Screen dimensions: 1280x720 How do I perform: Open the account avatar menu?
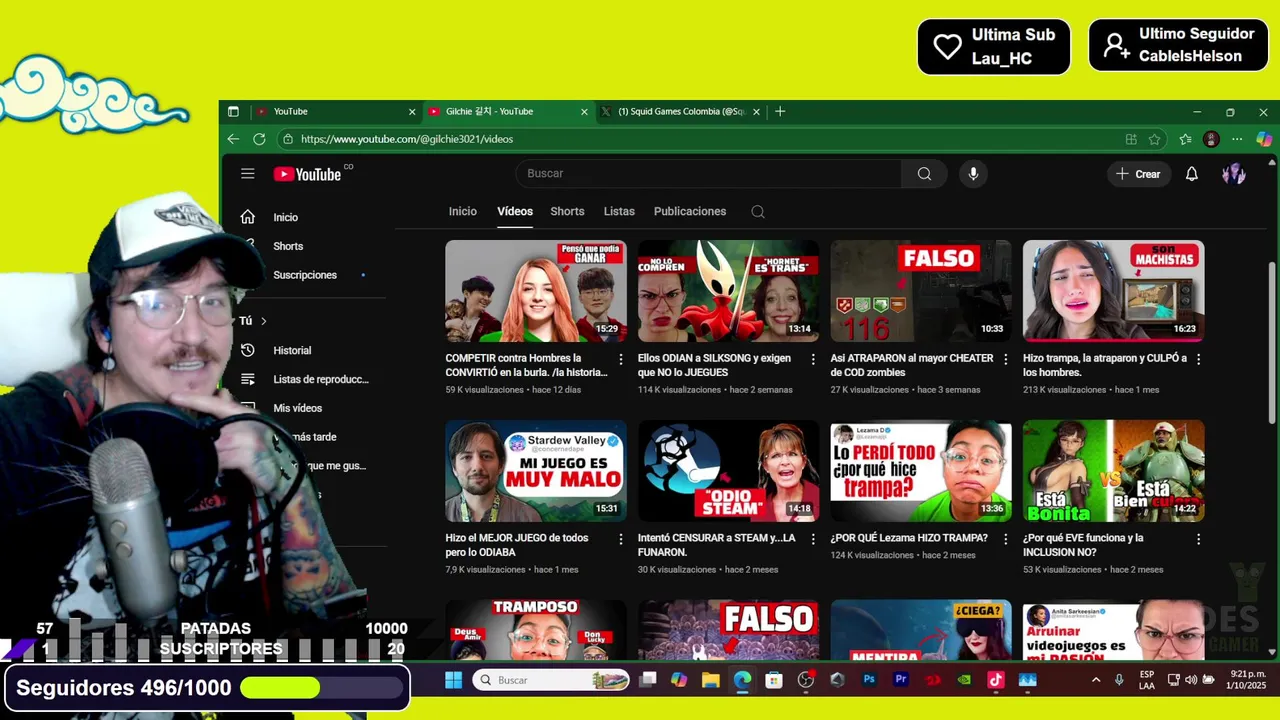1233,174
